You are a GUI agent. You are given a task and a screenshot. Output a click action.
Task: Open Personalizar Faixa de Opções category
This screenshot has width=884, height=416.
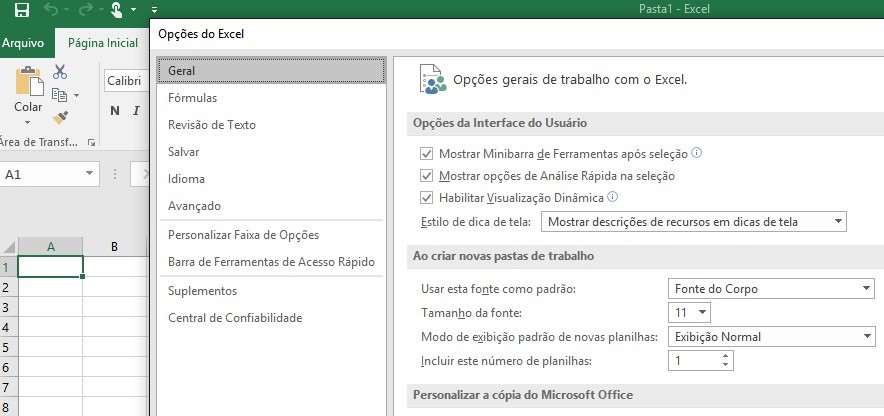point(272,234)
